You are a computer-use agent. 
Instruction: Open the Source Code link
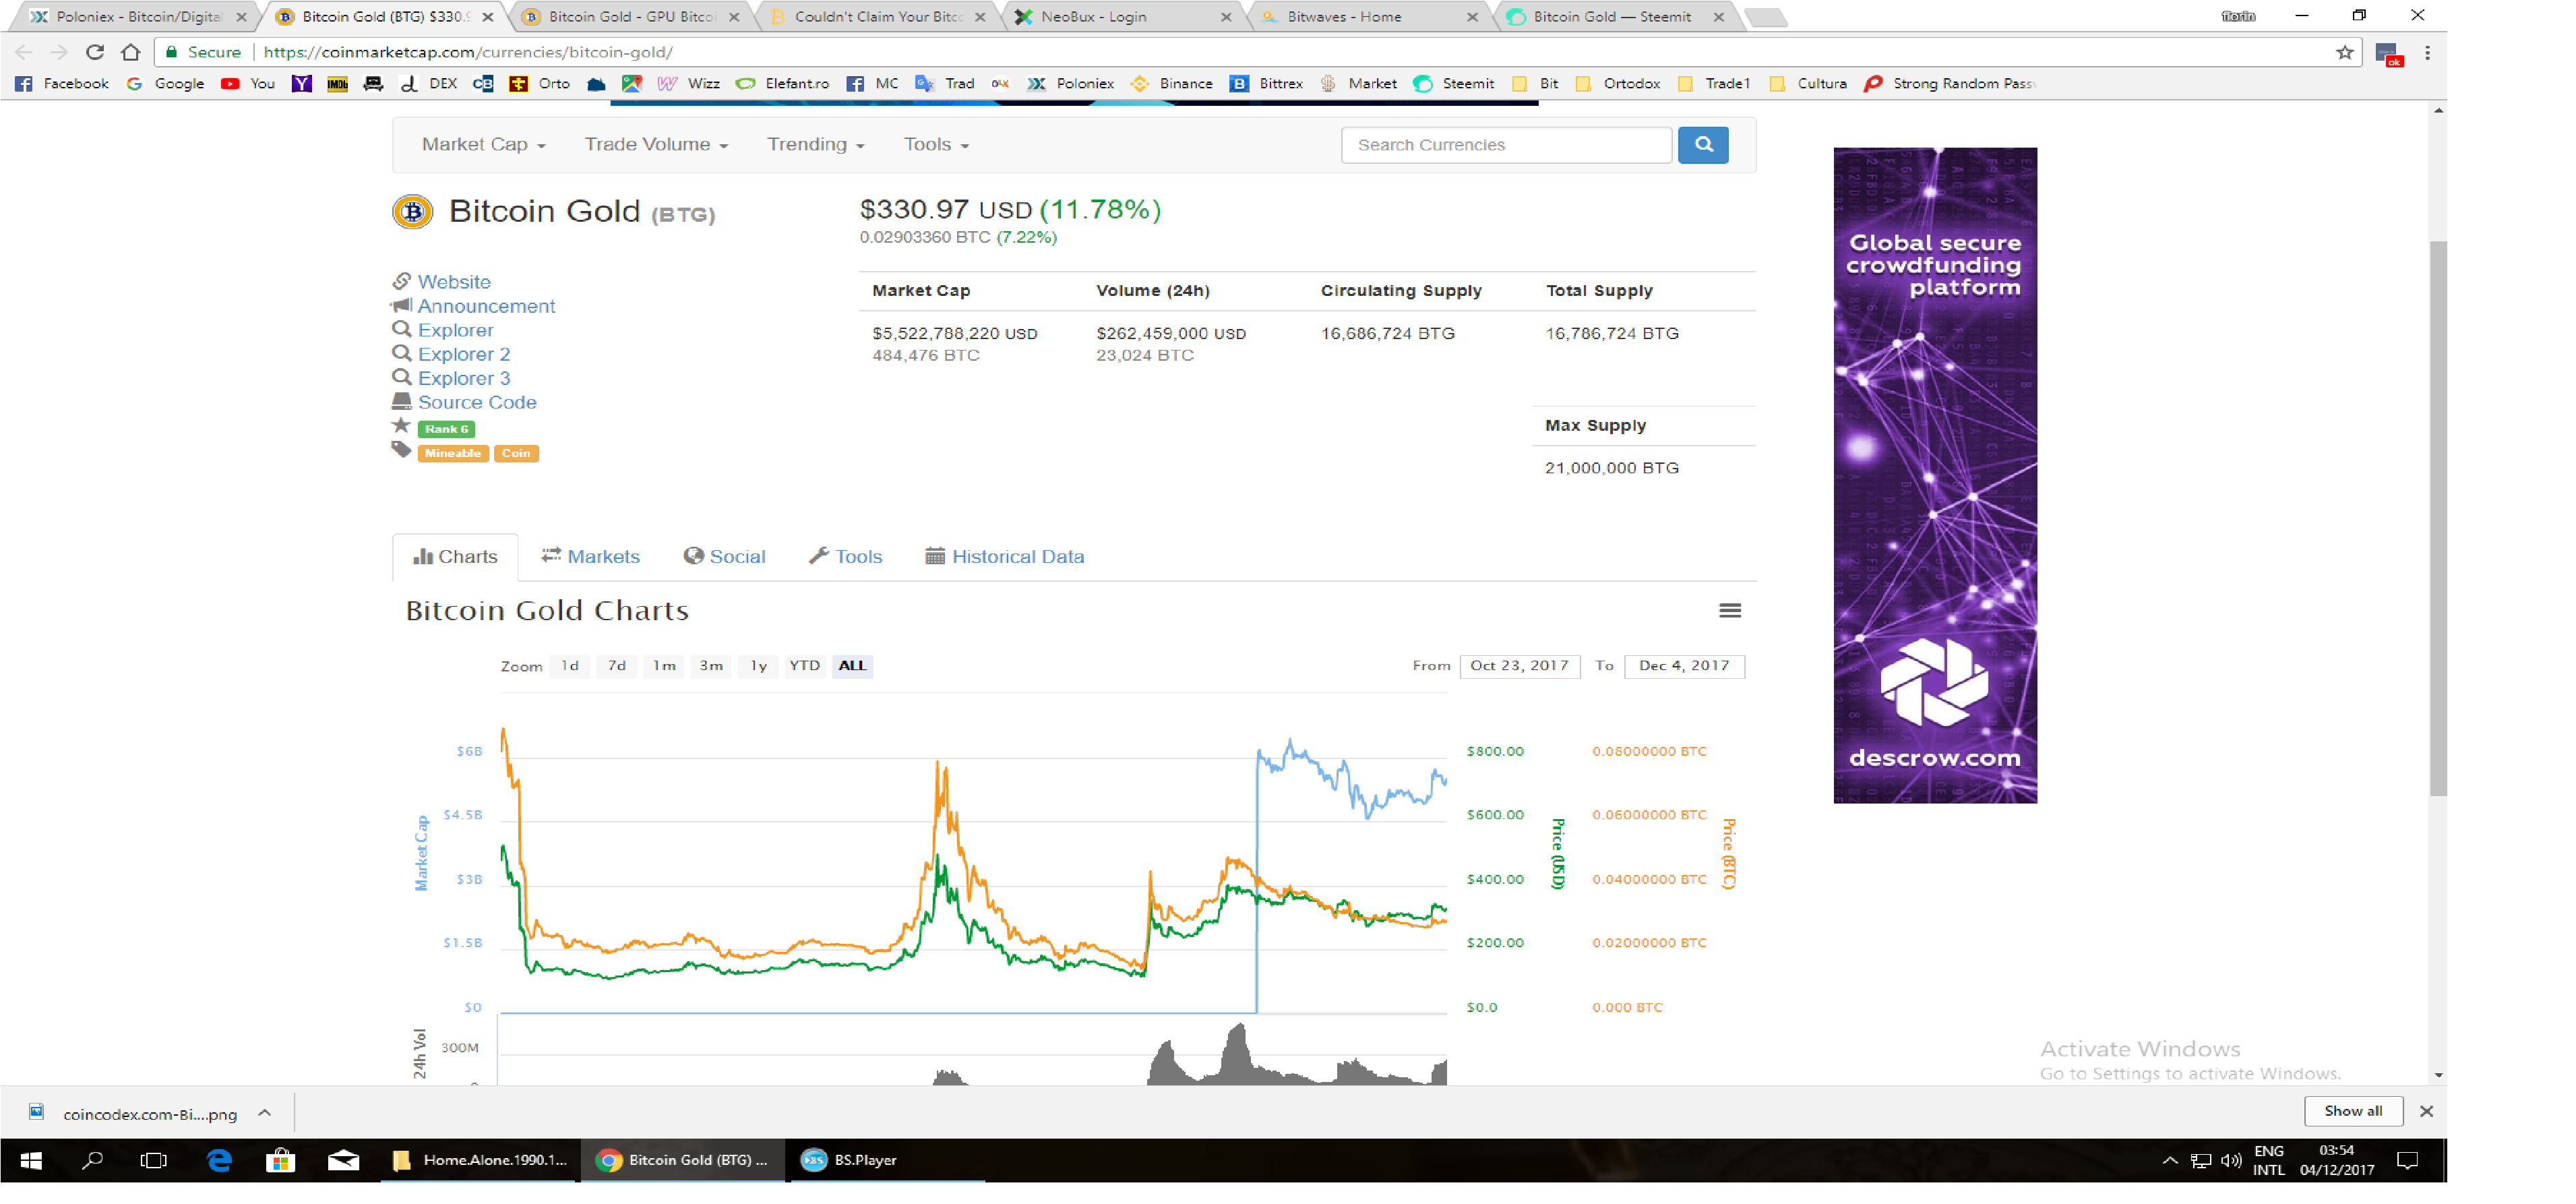pos(477,403)
